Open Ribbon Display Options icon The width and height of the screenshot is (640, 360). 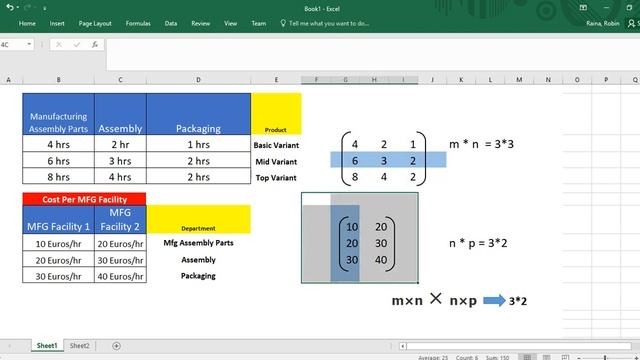click(583, 8)
